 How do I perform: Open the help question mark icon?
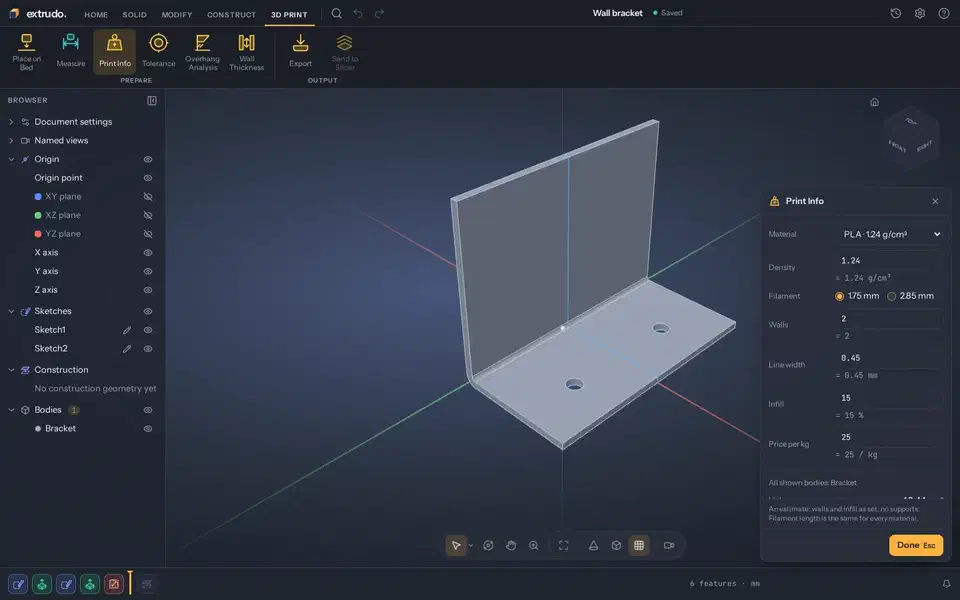944,13
